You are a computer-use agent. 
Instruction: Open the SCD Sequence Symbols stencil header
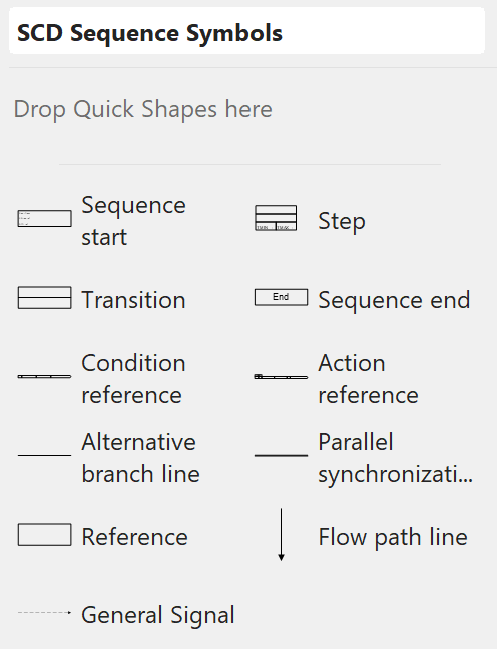tap(247, 31)
